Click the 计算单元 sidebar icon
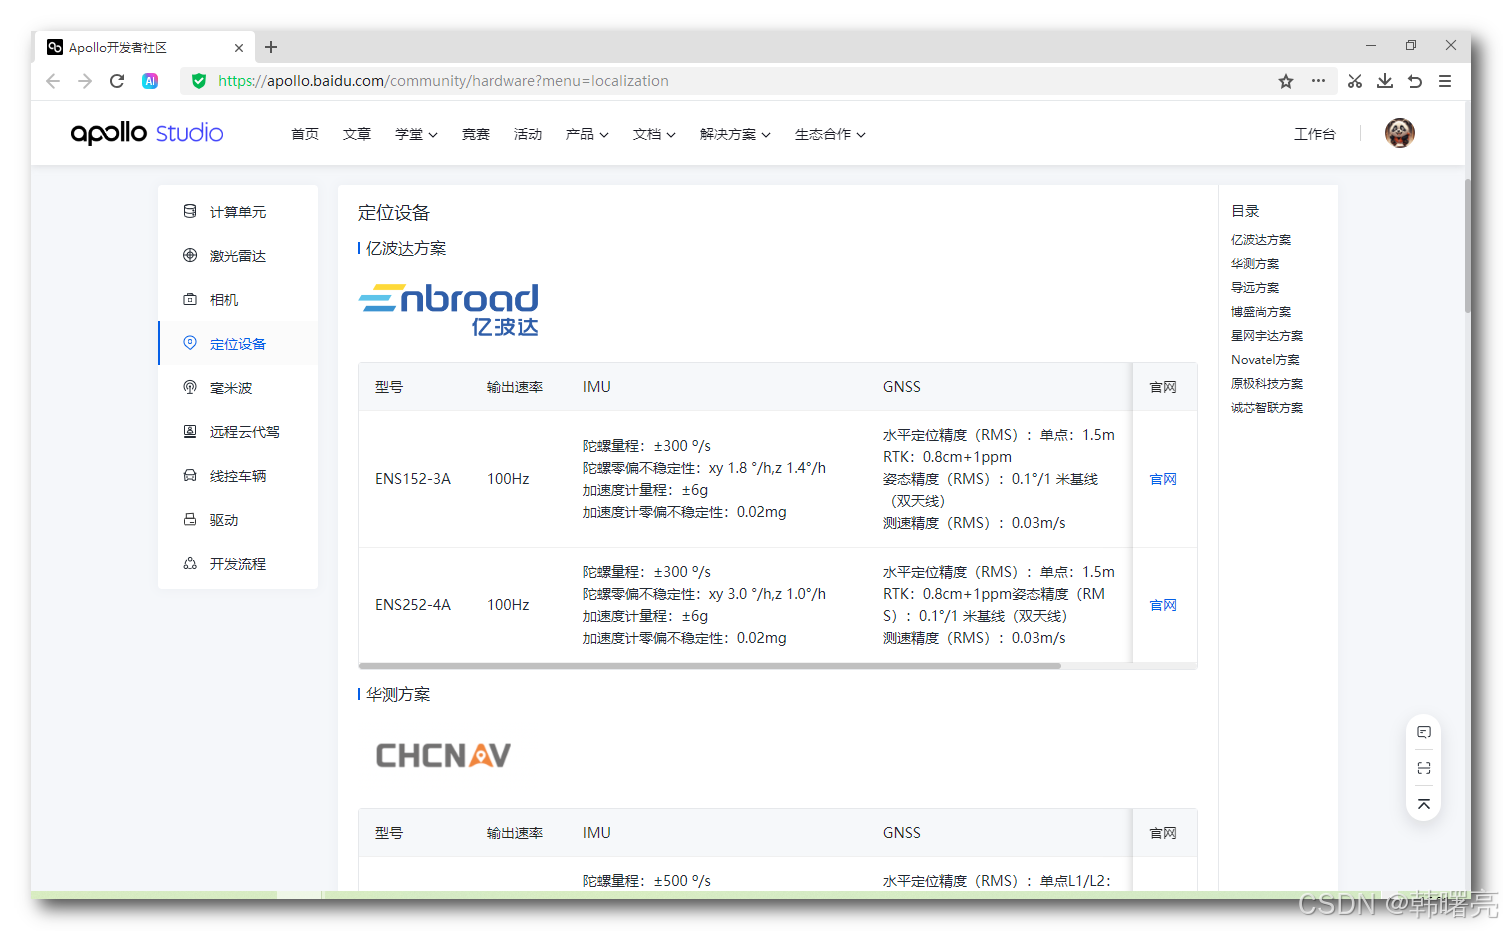The height and width of the screenshot is (931, 1503). pos(190,211)
